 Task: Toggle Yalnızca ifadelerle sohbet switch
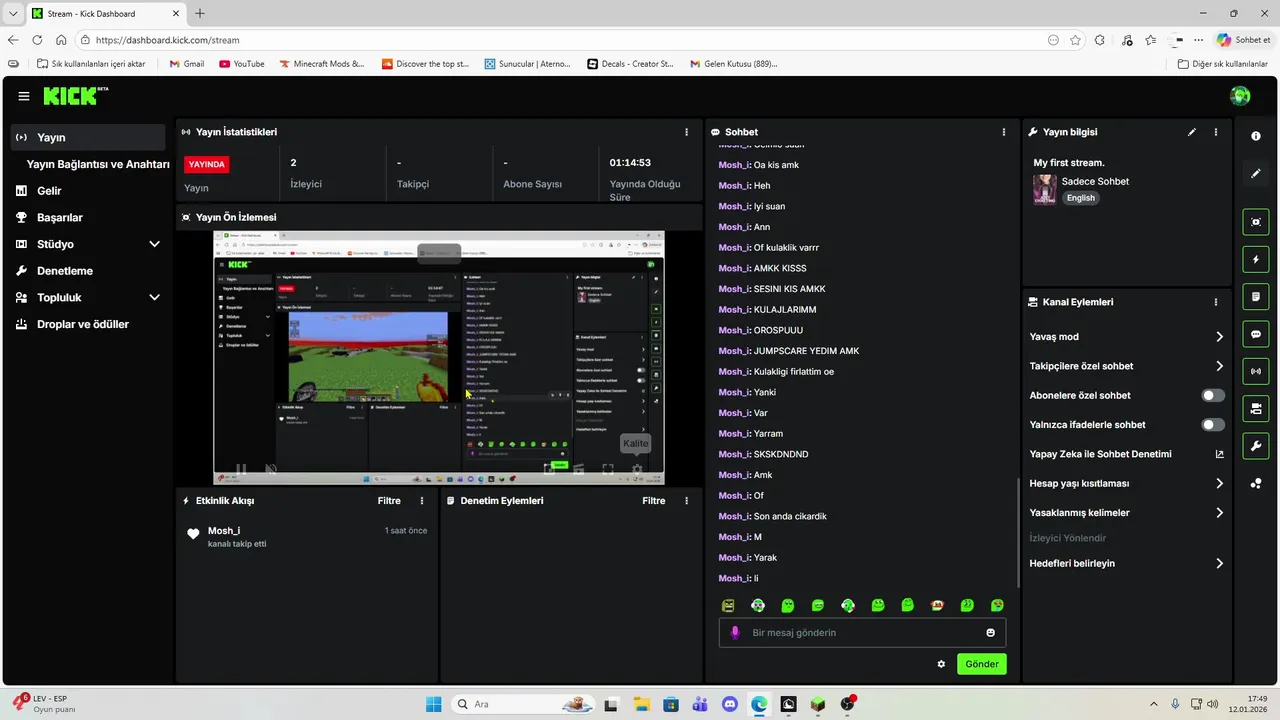1213,425
